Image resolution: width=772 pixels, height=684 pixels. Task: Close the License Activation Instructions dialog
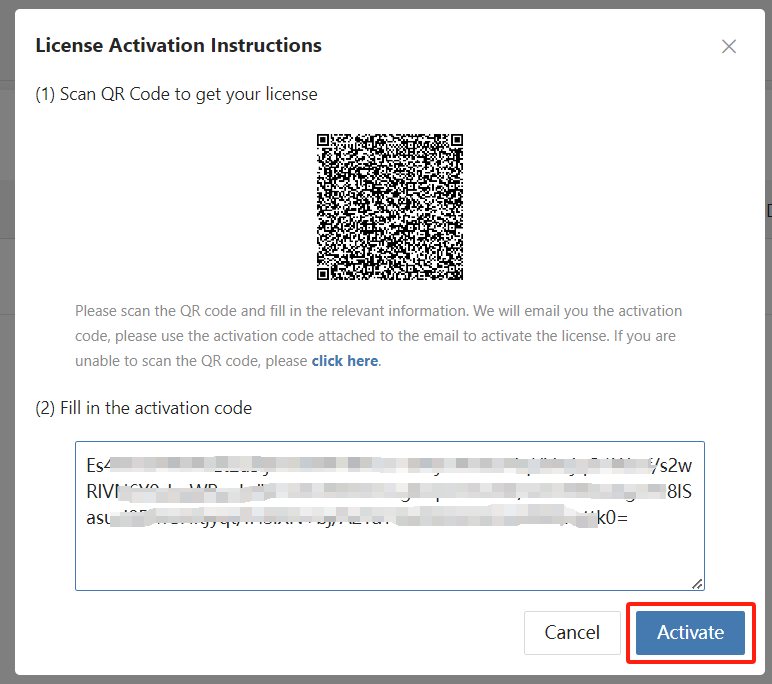(729, 47)
